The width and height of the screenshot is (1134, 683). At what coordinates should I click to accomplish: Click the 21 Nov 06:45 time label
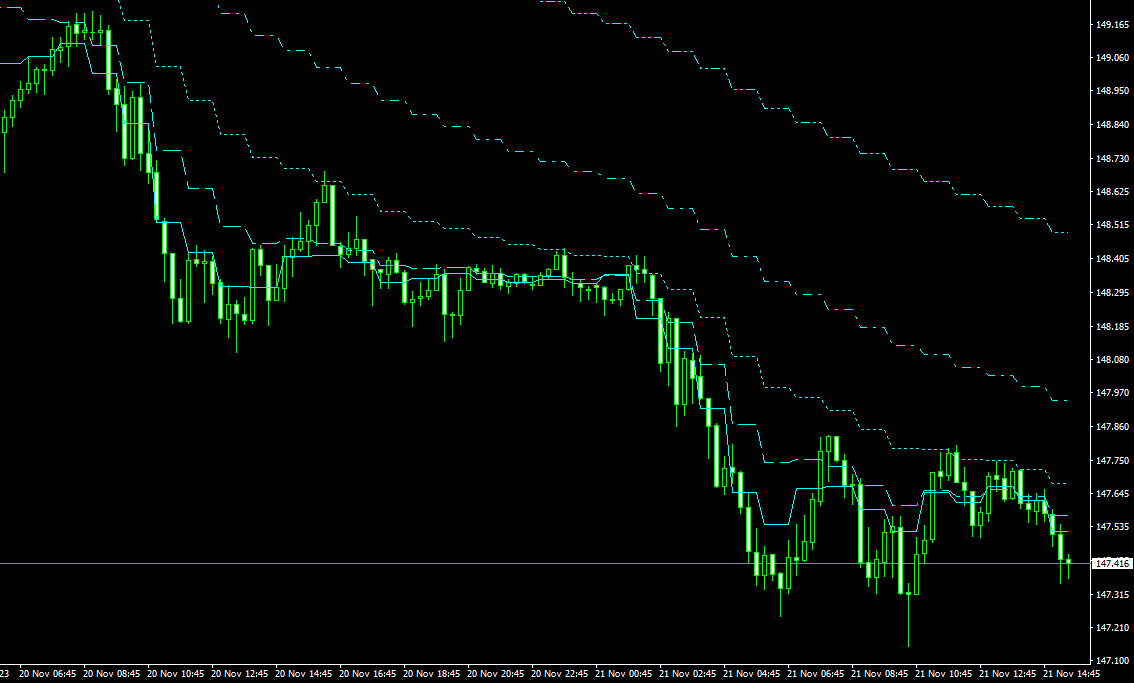pos(815,674)
